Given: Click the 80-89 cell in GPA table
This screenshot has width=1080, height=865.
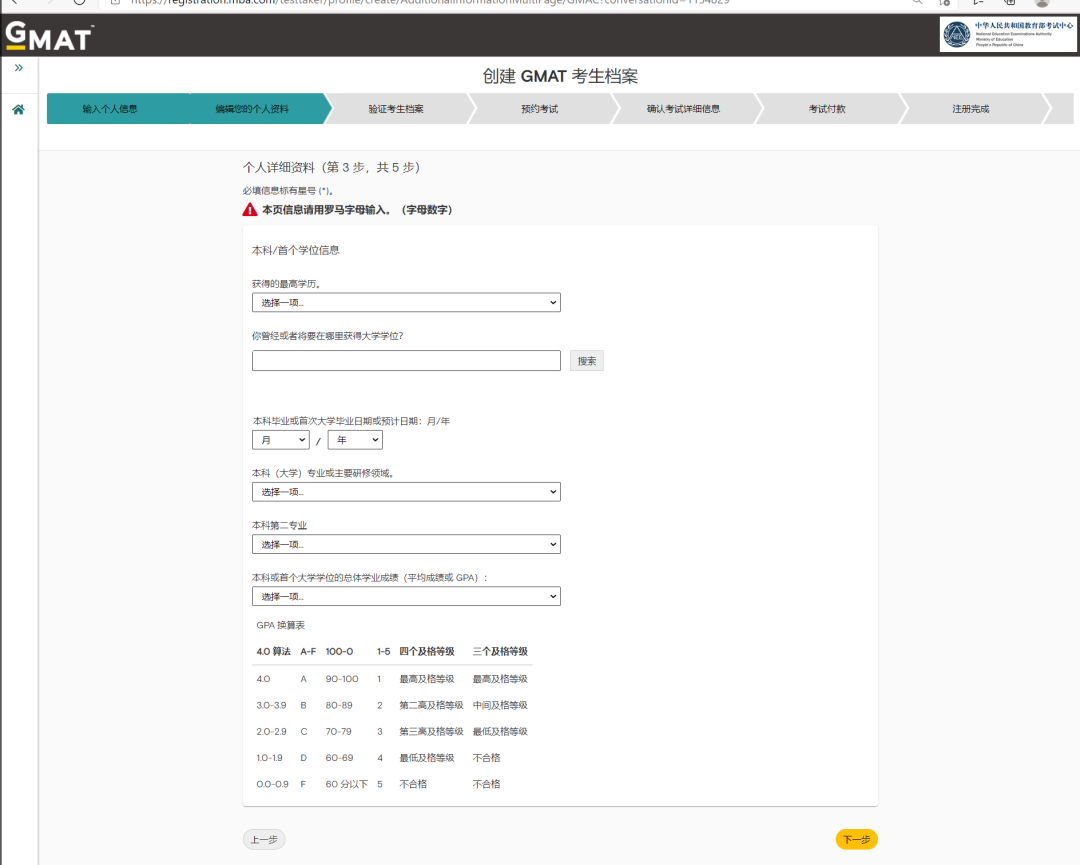Looking at the screenshot, I should click(x=339, y=705).
